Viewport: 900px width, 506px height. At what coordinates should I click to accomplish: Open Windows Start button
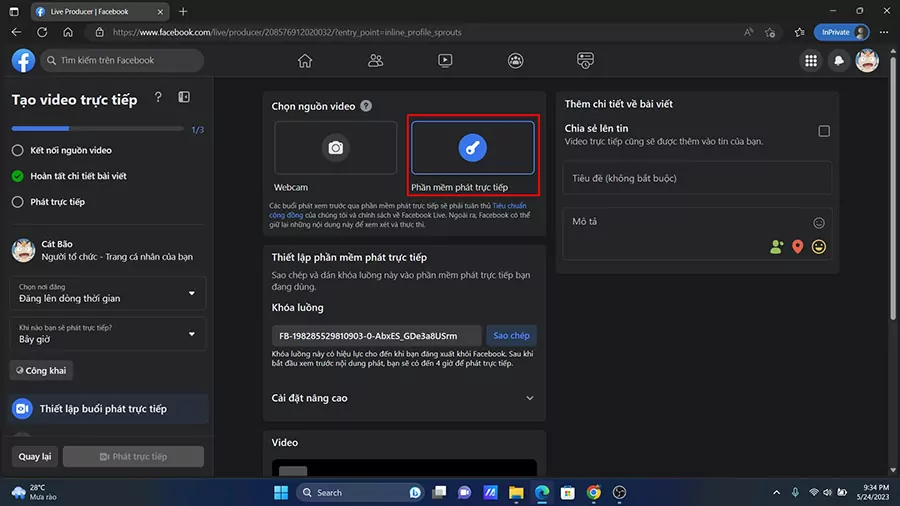click(x=281, y=492)
